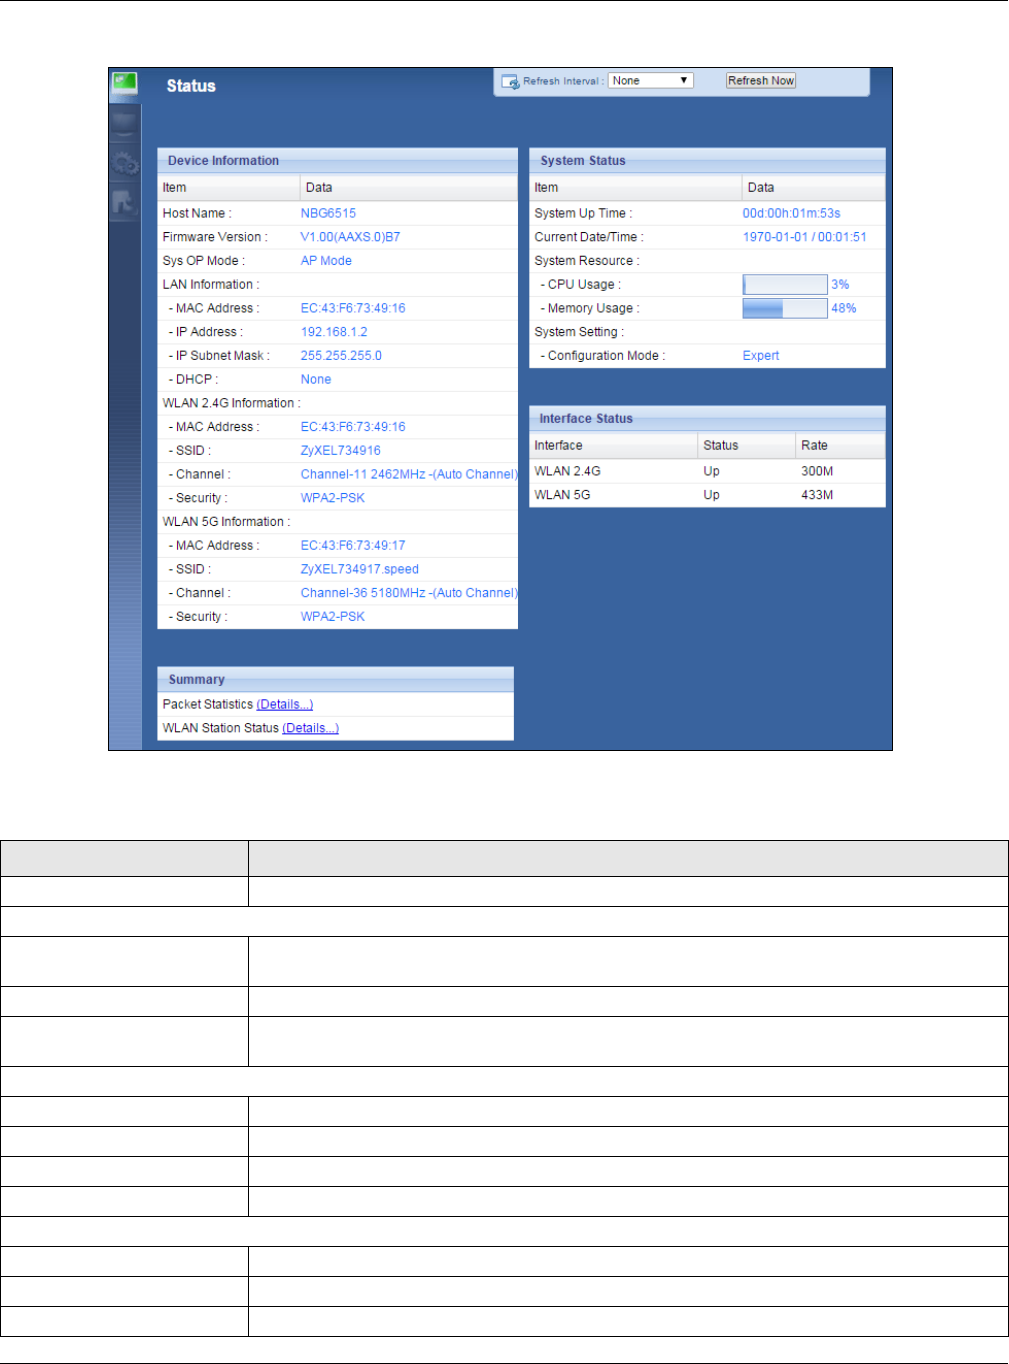Open WLAN Station Status Details link
Screen dimensions: 1009x1364
pos(311,729)
